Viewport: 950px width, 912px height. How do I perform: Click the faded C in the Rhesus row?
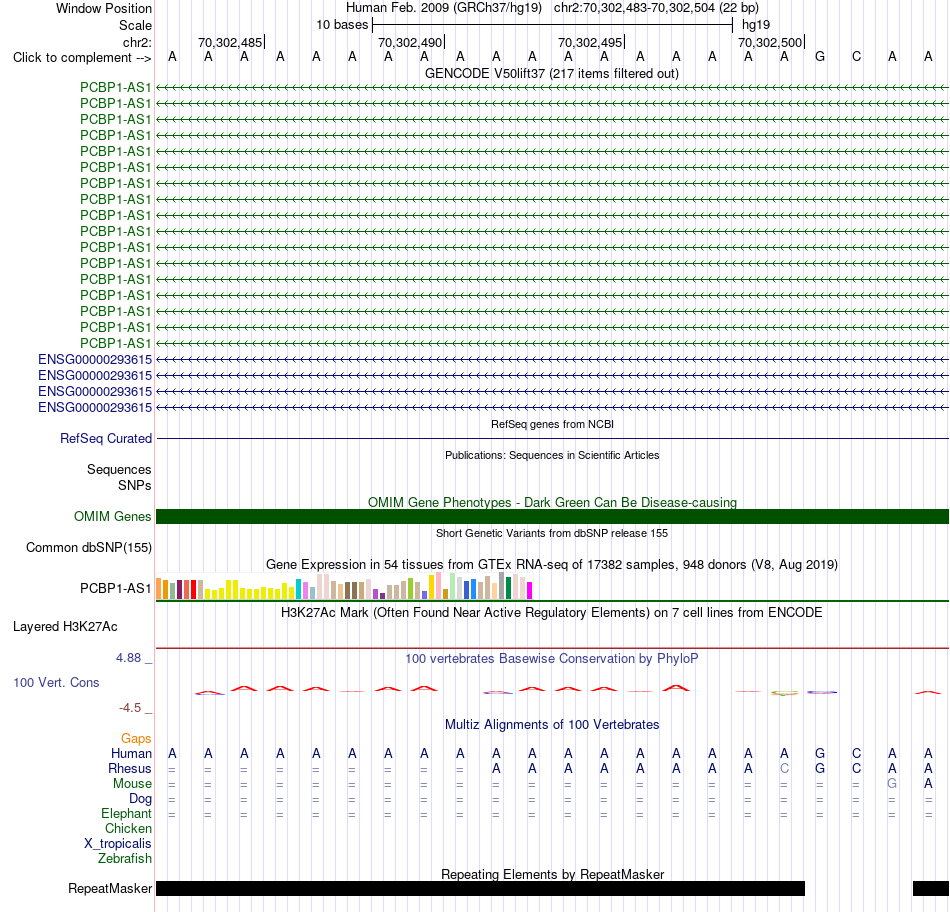tap(784, 768)
